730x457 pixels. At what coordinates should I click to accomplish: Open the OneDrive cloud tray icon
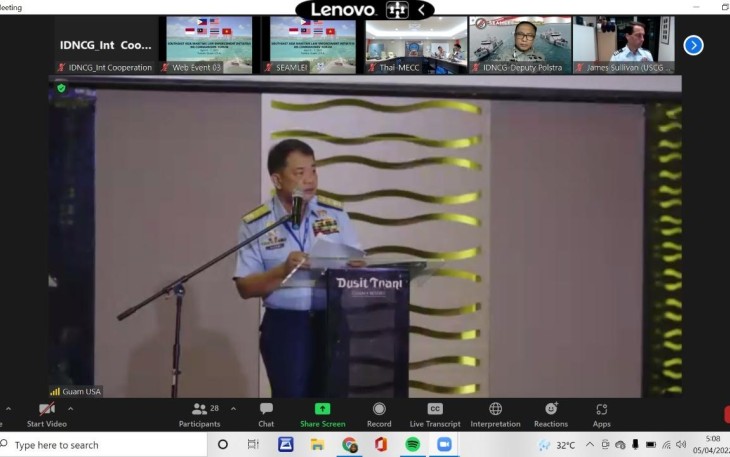[x=620, y=445]
